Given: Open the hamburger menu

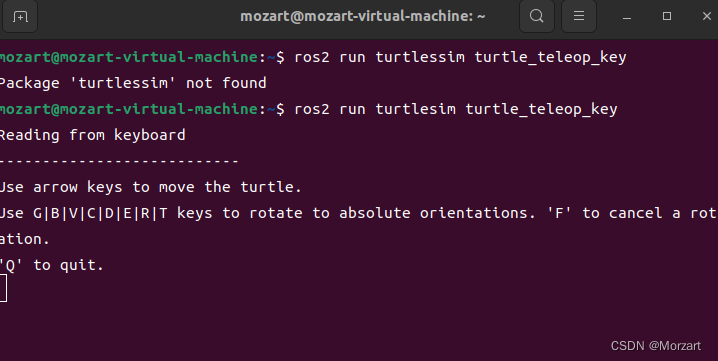Looking at the screenshot, I should pyautogui.click(x=579, y=16).
